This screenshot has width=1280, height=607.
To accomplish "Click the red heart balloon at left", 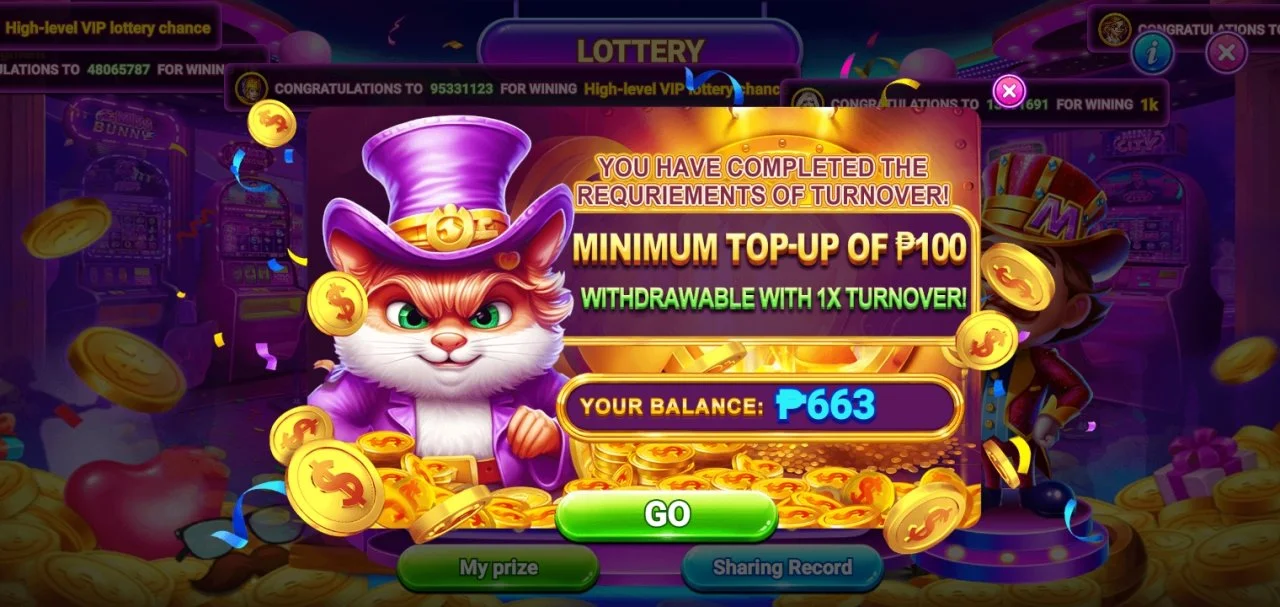I will click(x=140, y=500).
